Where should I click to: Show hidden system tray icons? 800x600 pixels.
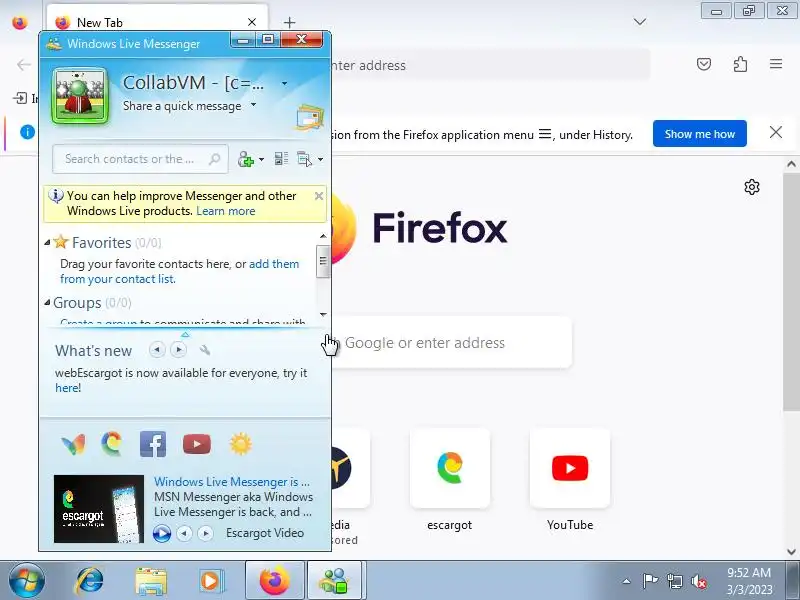point(627,581)
